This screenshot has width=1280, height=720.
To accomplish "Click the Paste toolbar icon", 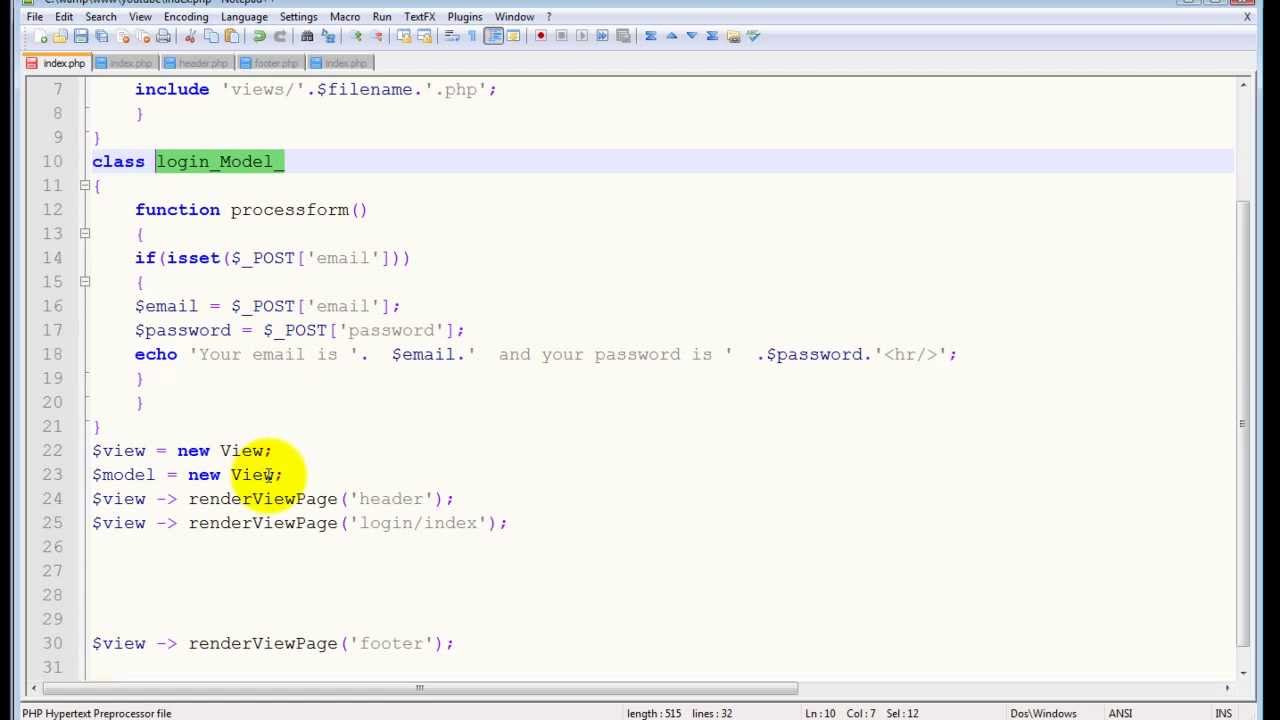I will point(232,36).
